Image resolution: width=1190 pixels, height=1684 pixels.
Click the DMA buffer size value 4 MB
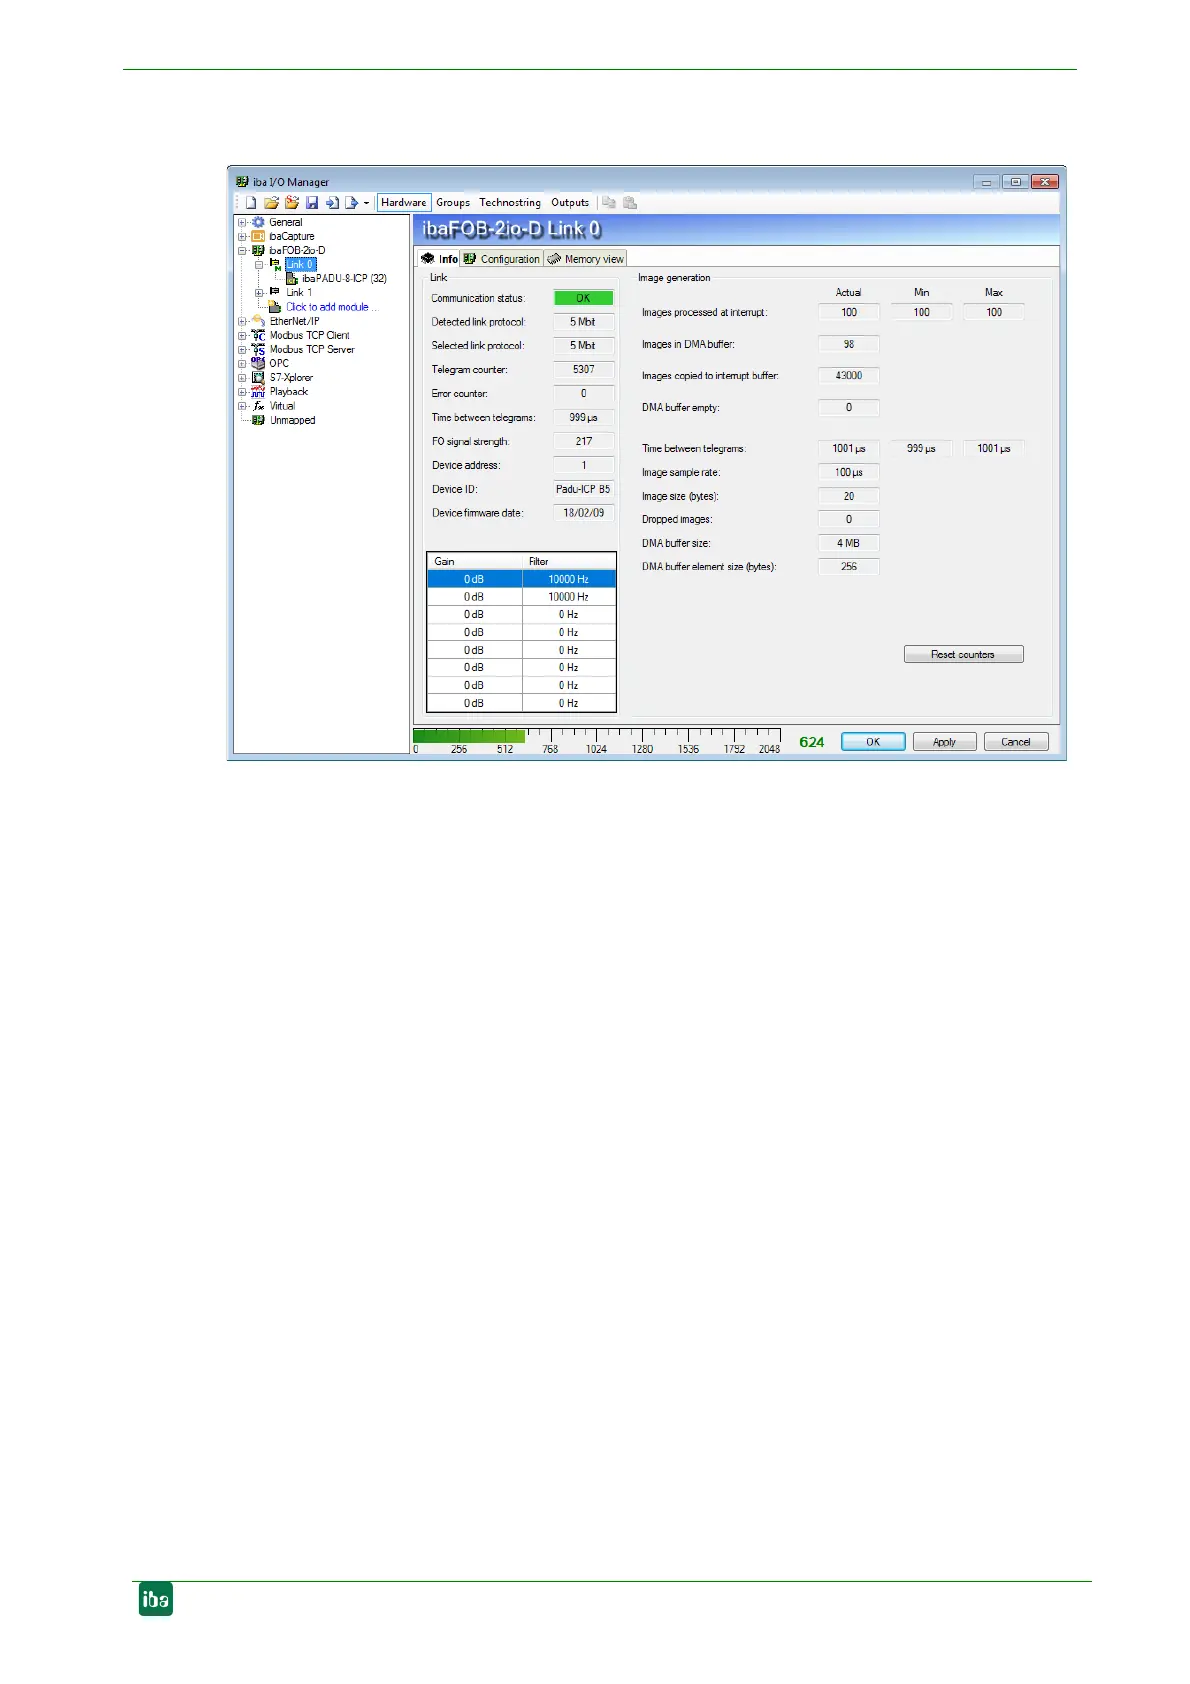(848, 543)
